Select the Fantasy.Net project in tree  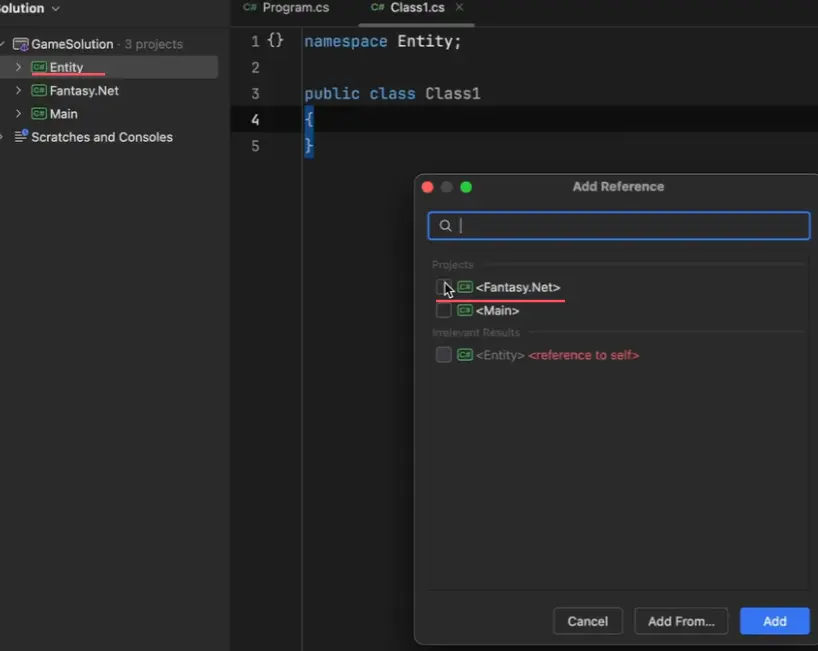109,90
